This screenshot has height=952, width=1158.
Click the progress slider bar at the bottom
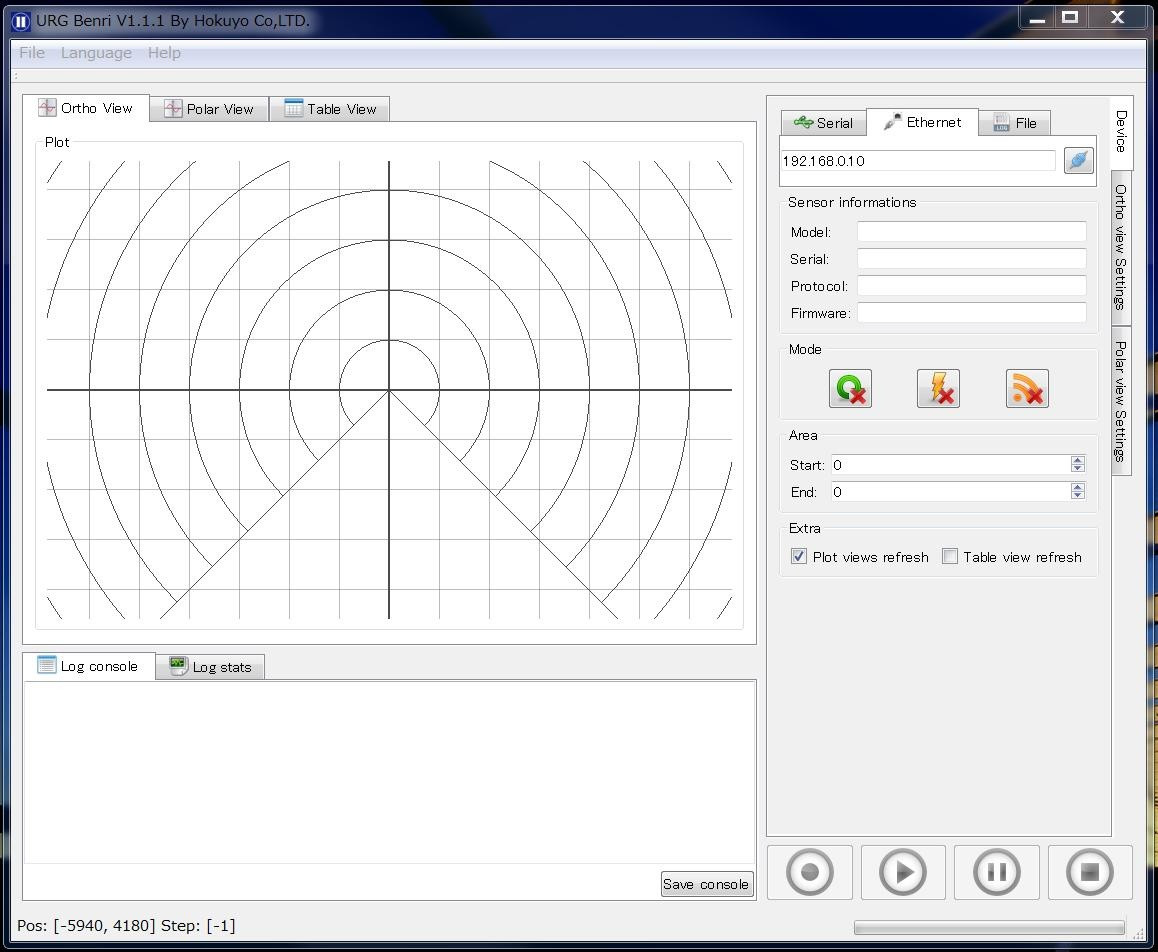pos(989,927)
